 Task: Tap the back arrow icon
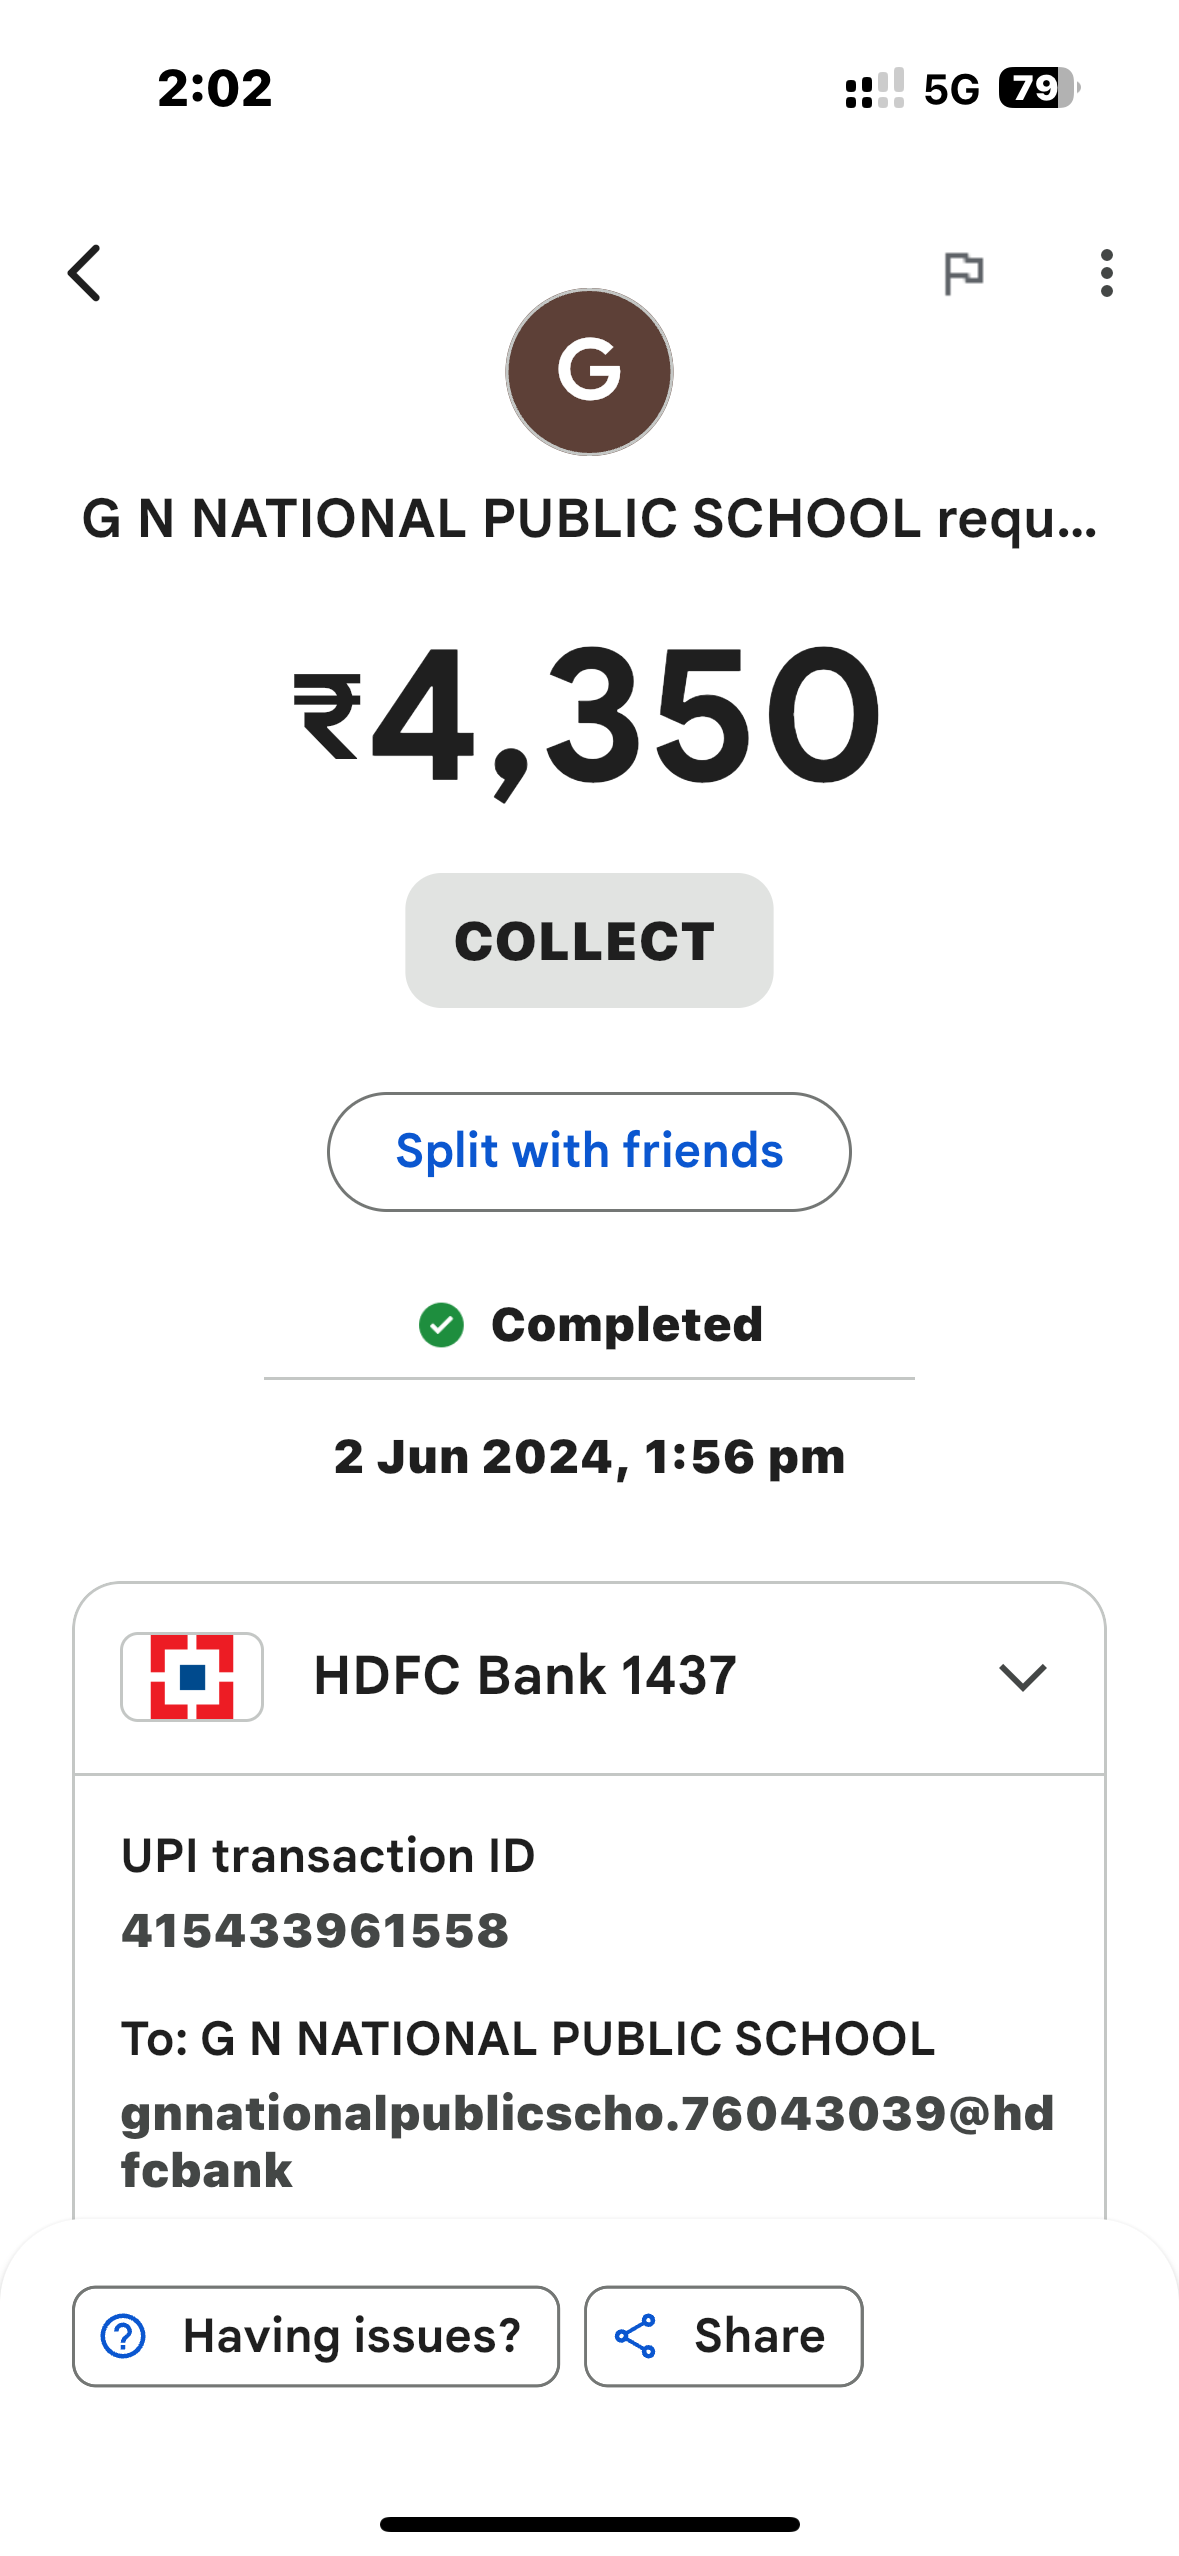tap(85, 273)
